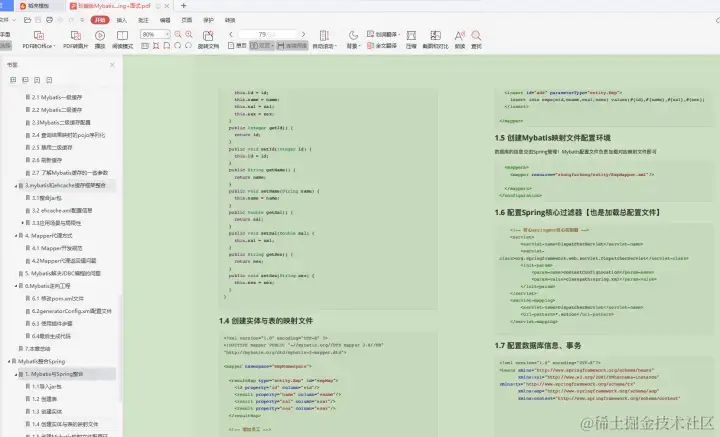This screenshot has height=437, width=720.
Task: Expand the 3.3 bookmark node
Action: 22,223
